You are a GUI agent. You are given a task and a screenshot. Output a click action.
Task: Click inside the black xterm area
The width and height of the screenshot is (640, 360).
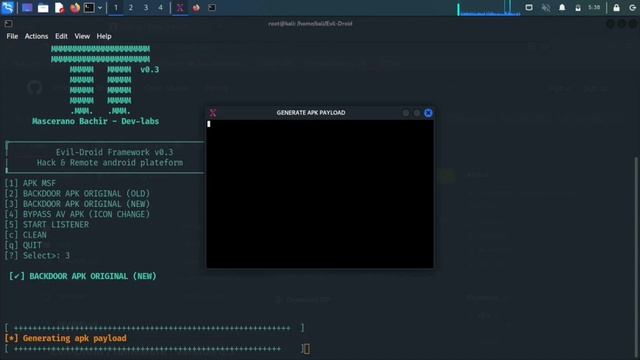click(320, 193)
